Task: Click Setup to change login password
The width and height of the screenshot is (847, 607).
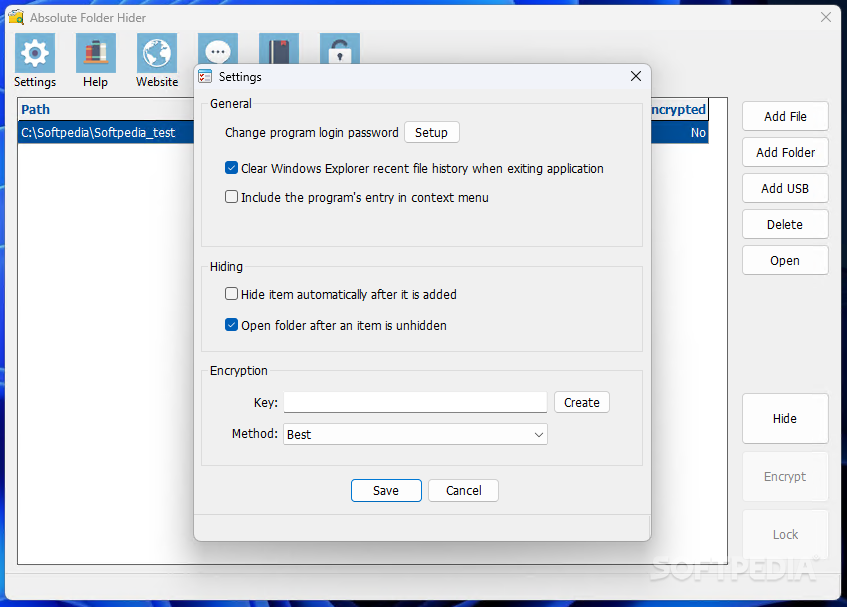Action: click(x=432, y=132)
